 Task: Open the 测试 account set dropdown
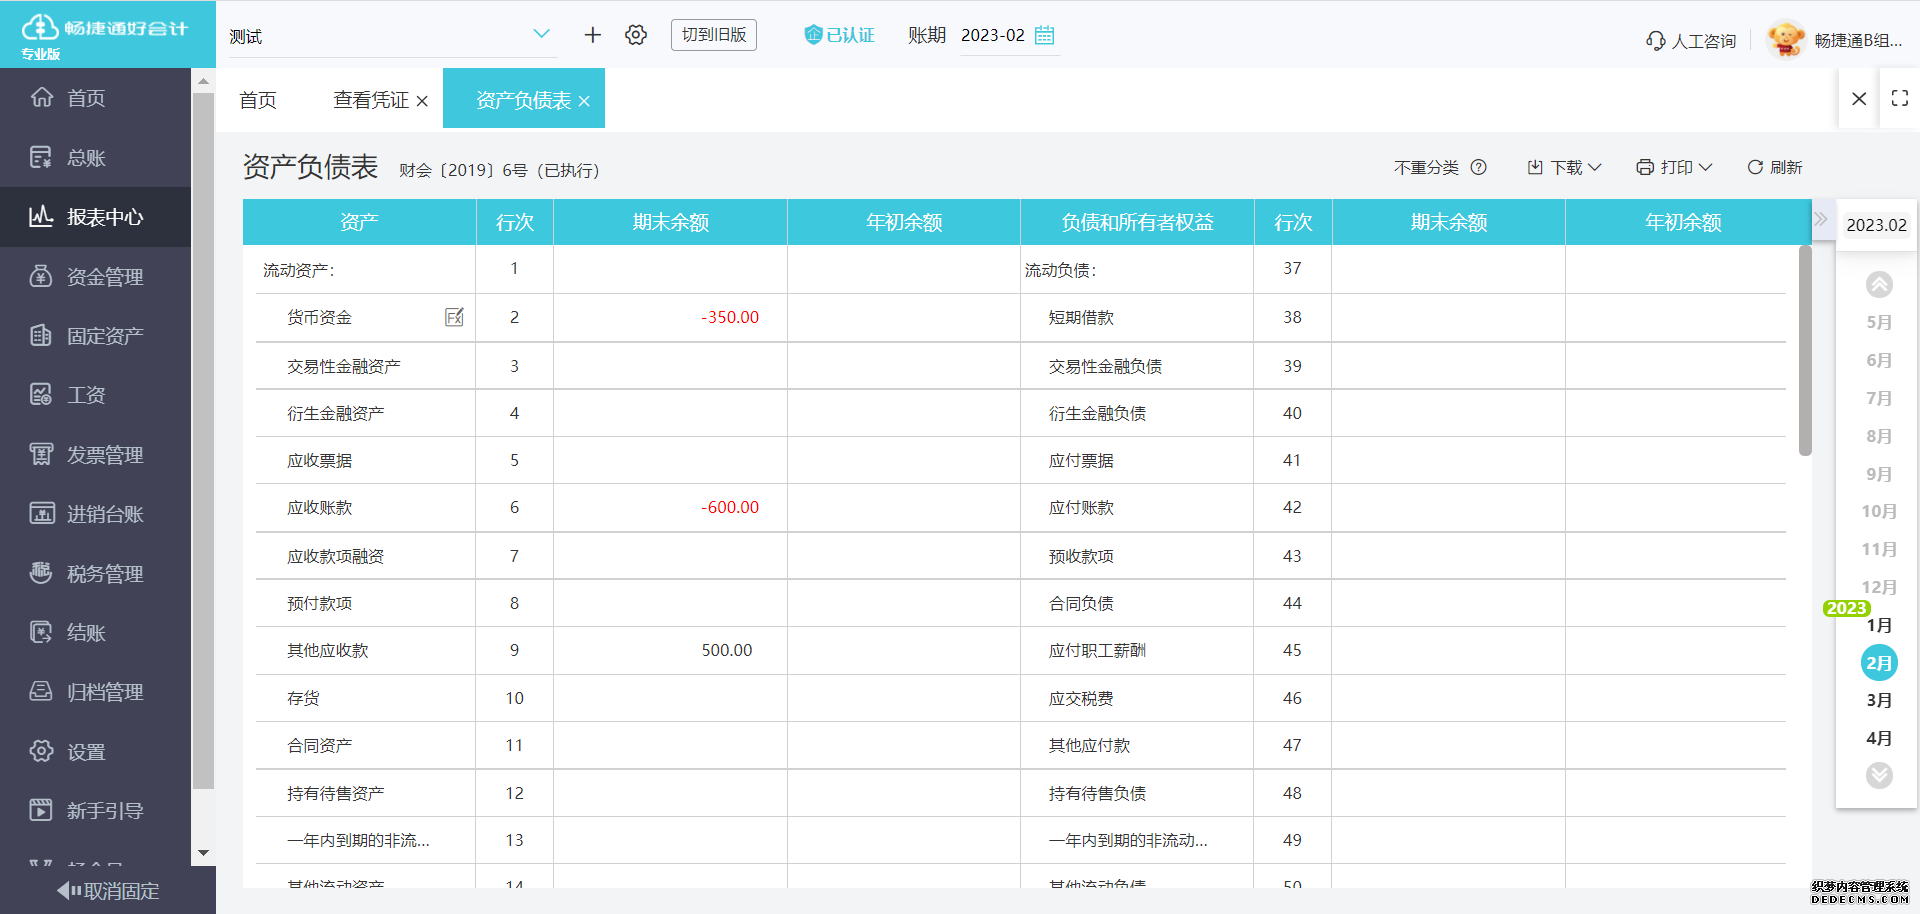tap(390, 35)
